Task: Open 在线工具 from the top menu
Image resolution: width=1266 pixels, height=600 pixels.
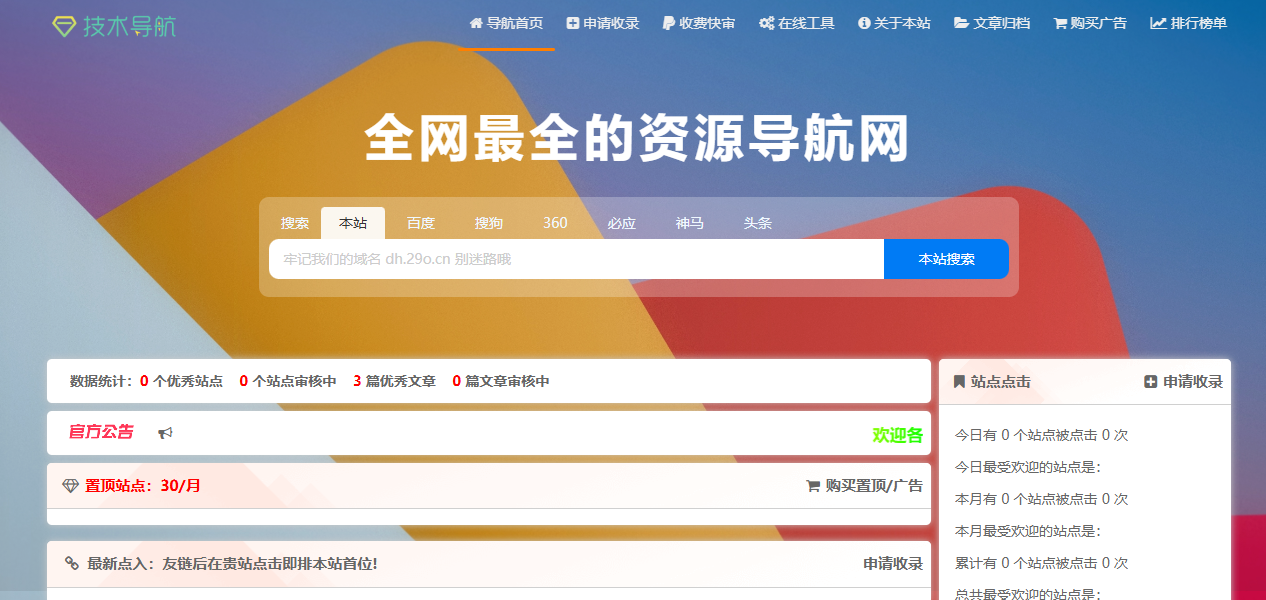Action: tap(797, 23)
